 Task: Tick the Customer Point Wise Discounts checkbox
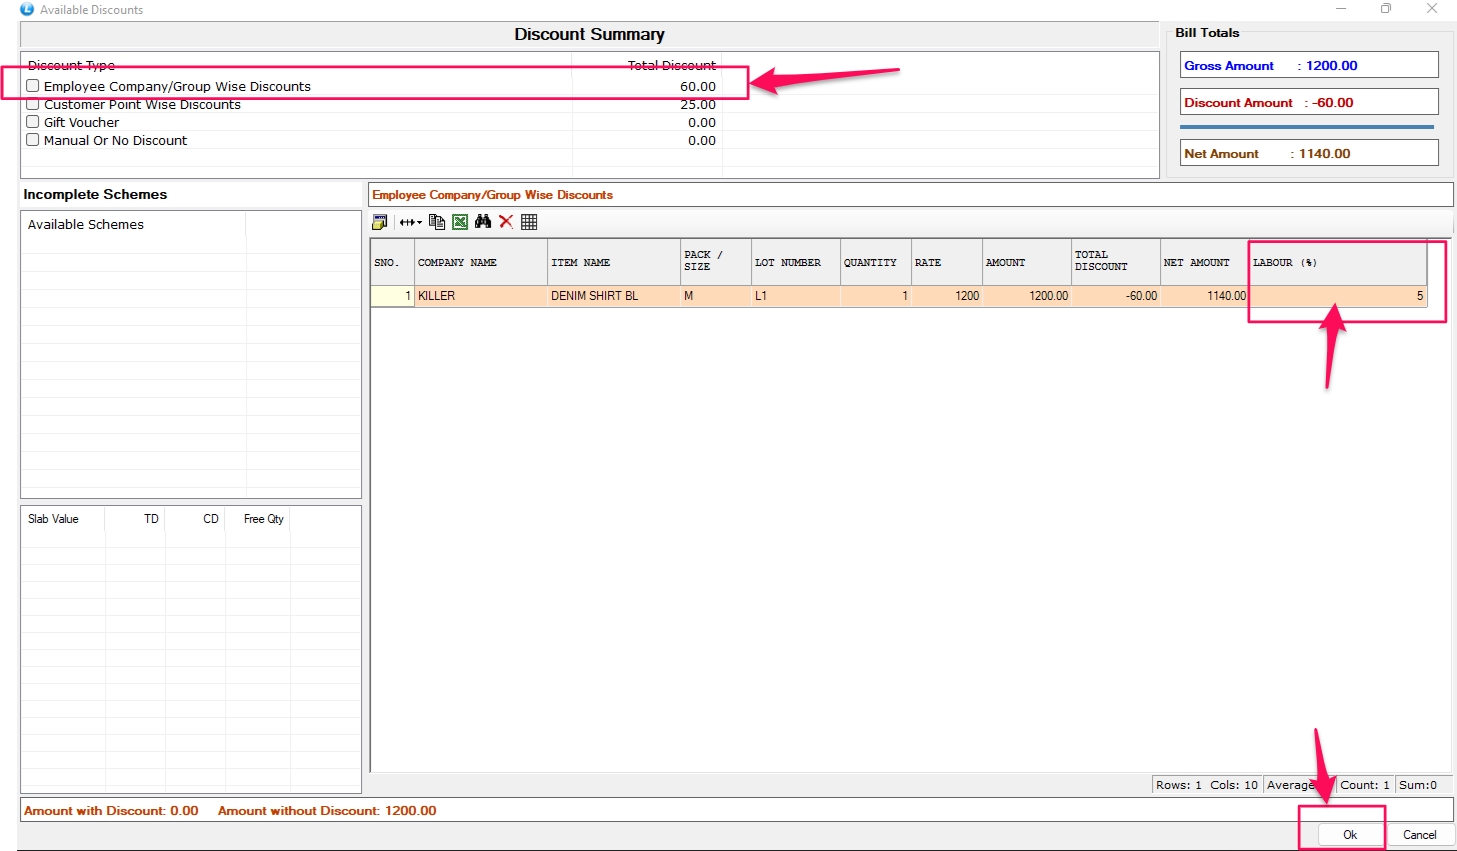point(33,104)
